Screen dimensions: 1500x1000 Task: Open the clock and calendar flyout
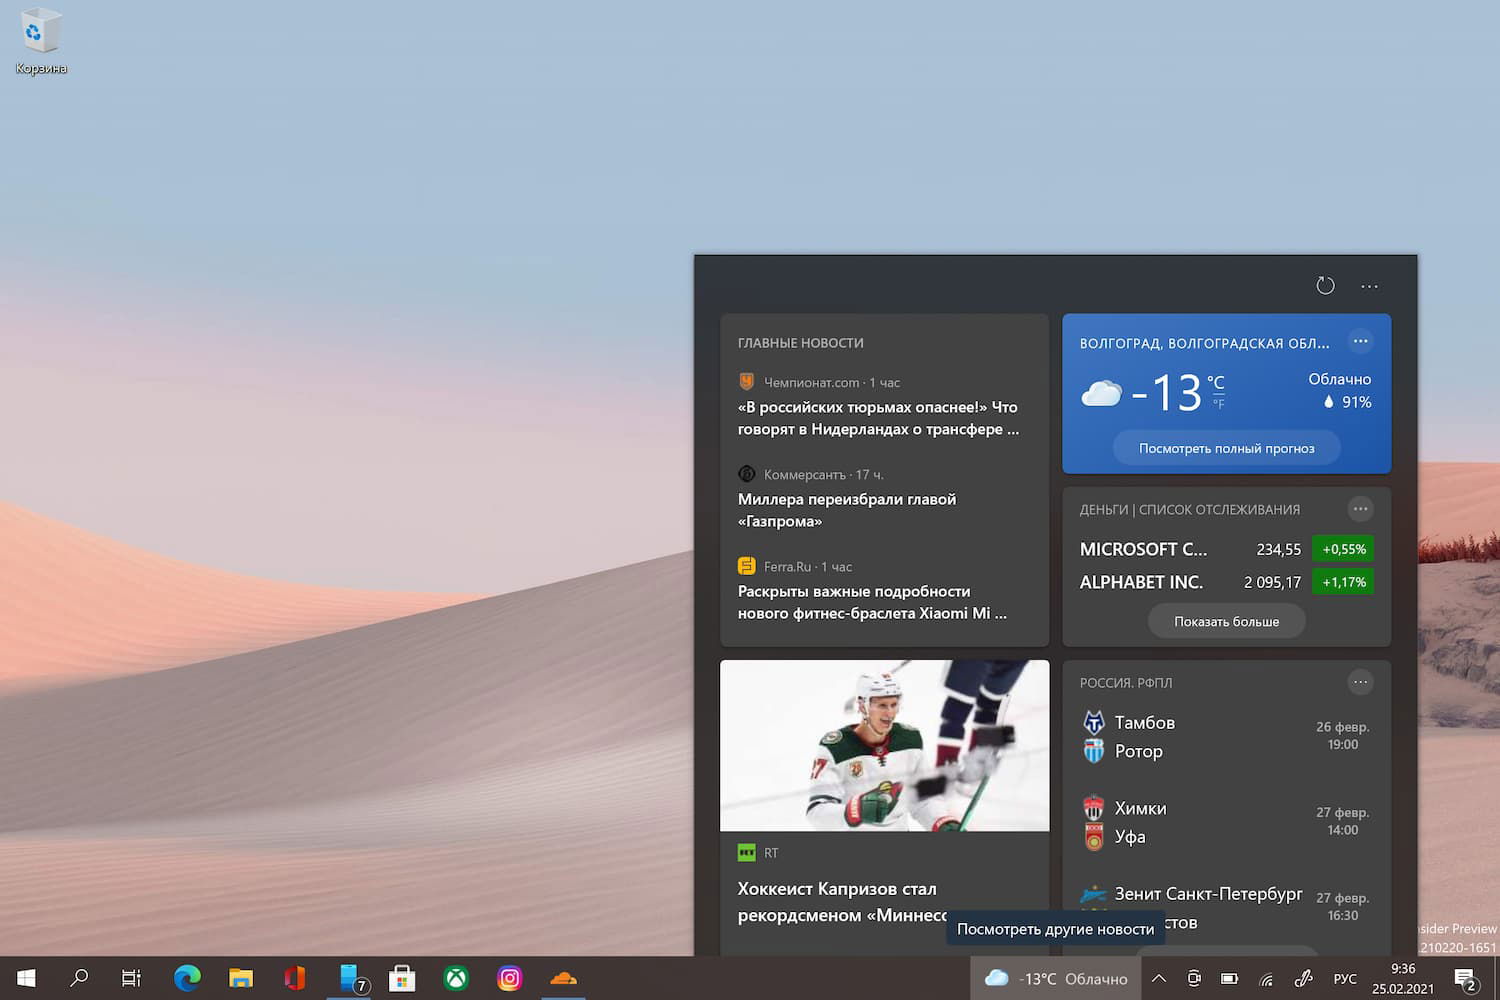[1403, 978]
